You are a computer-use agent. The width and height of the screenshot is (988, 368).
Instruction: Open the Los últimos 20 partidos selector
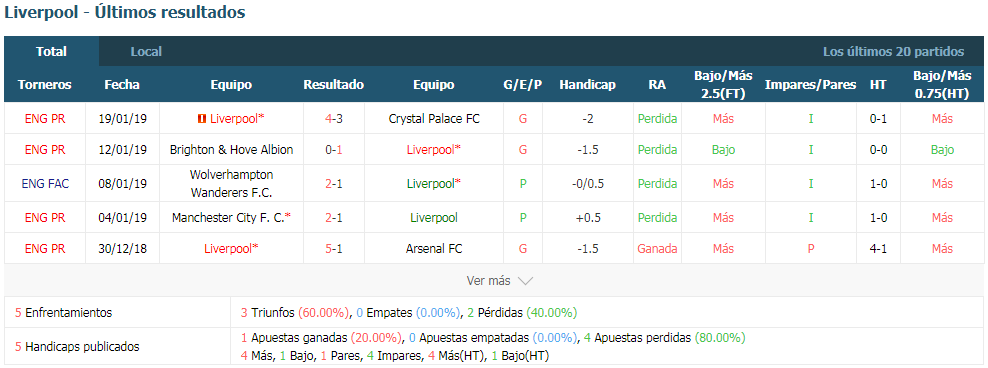click(x=893, y=52)
